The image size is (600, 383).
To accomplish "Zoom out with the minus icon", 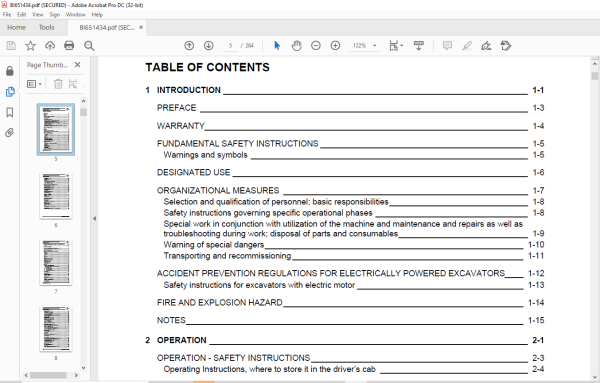I will click(x=316, y=46).
